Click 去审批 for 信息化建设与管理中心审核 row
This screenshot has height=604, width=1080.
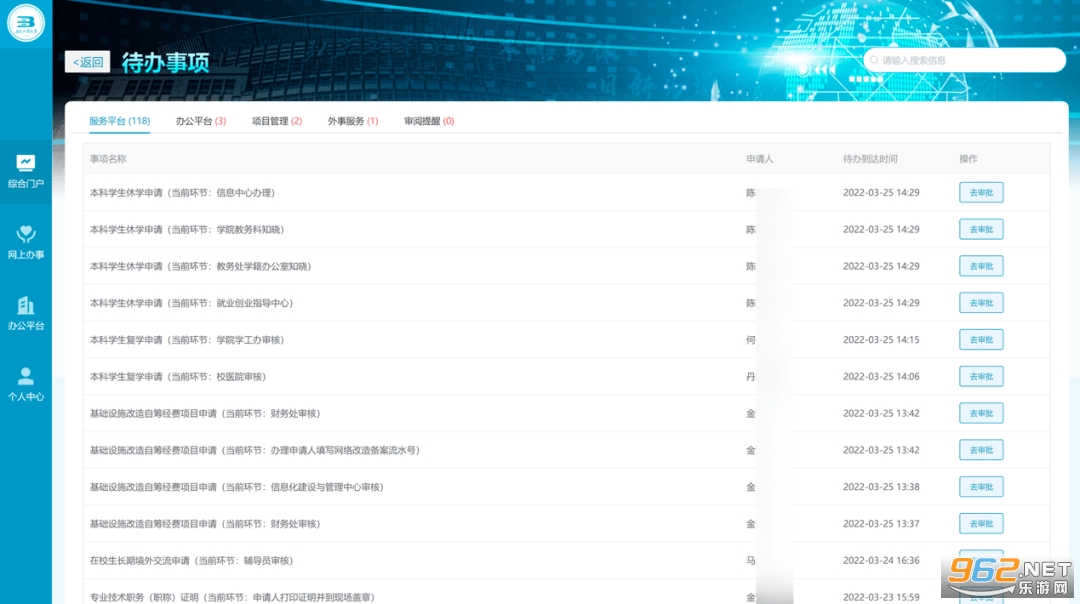point(980,487)
